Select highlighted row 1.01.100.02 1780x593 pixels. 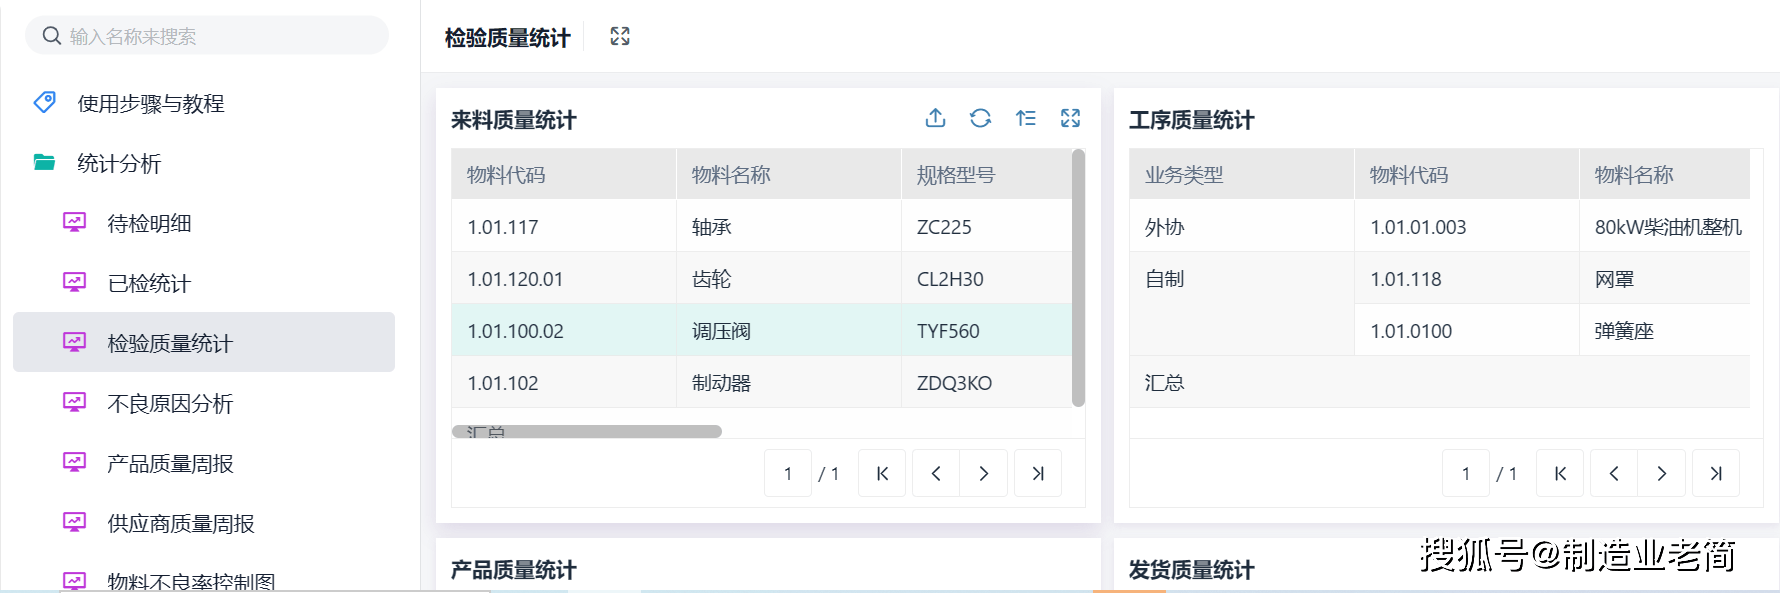[x=761, y=330]
